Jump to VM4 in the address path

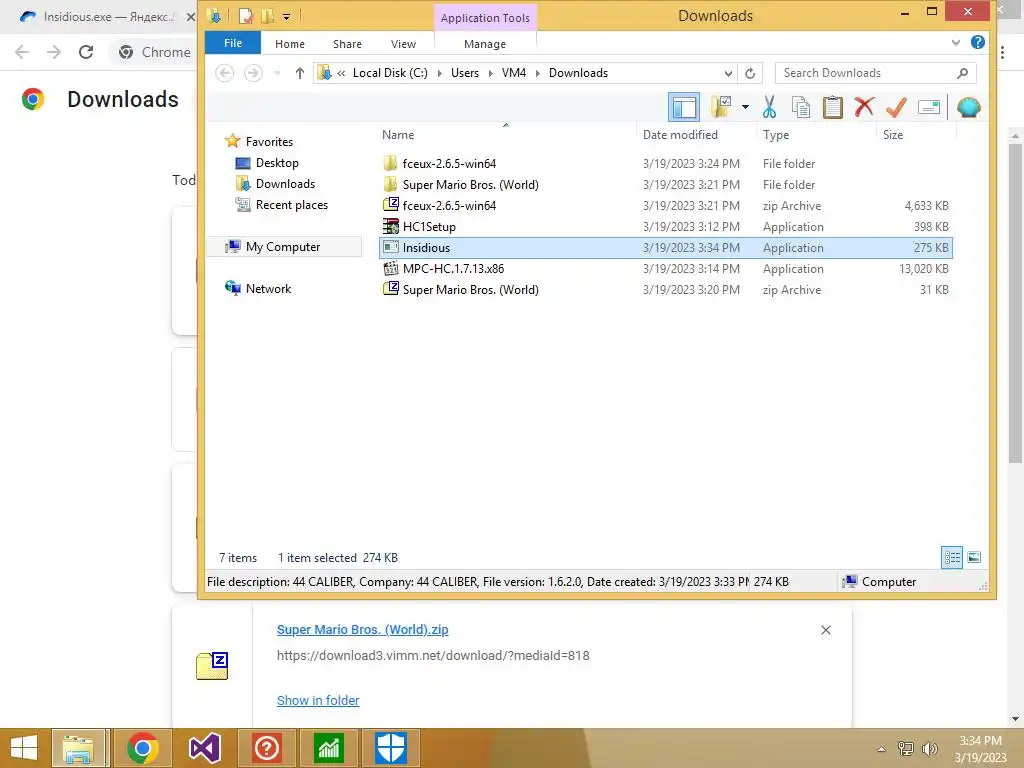click(513, 73)
